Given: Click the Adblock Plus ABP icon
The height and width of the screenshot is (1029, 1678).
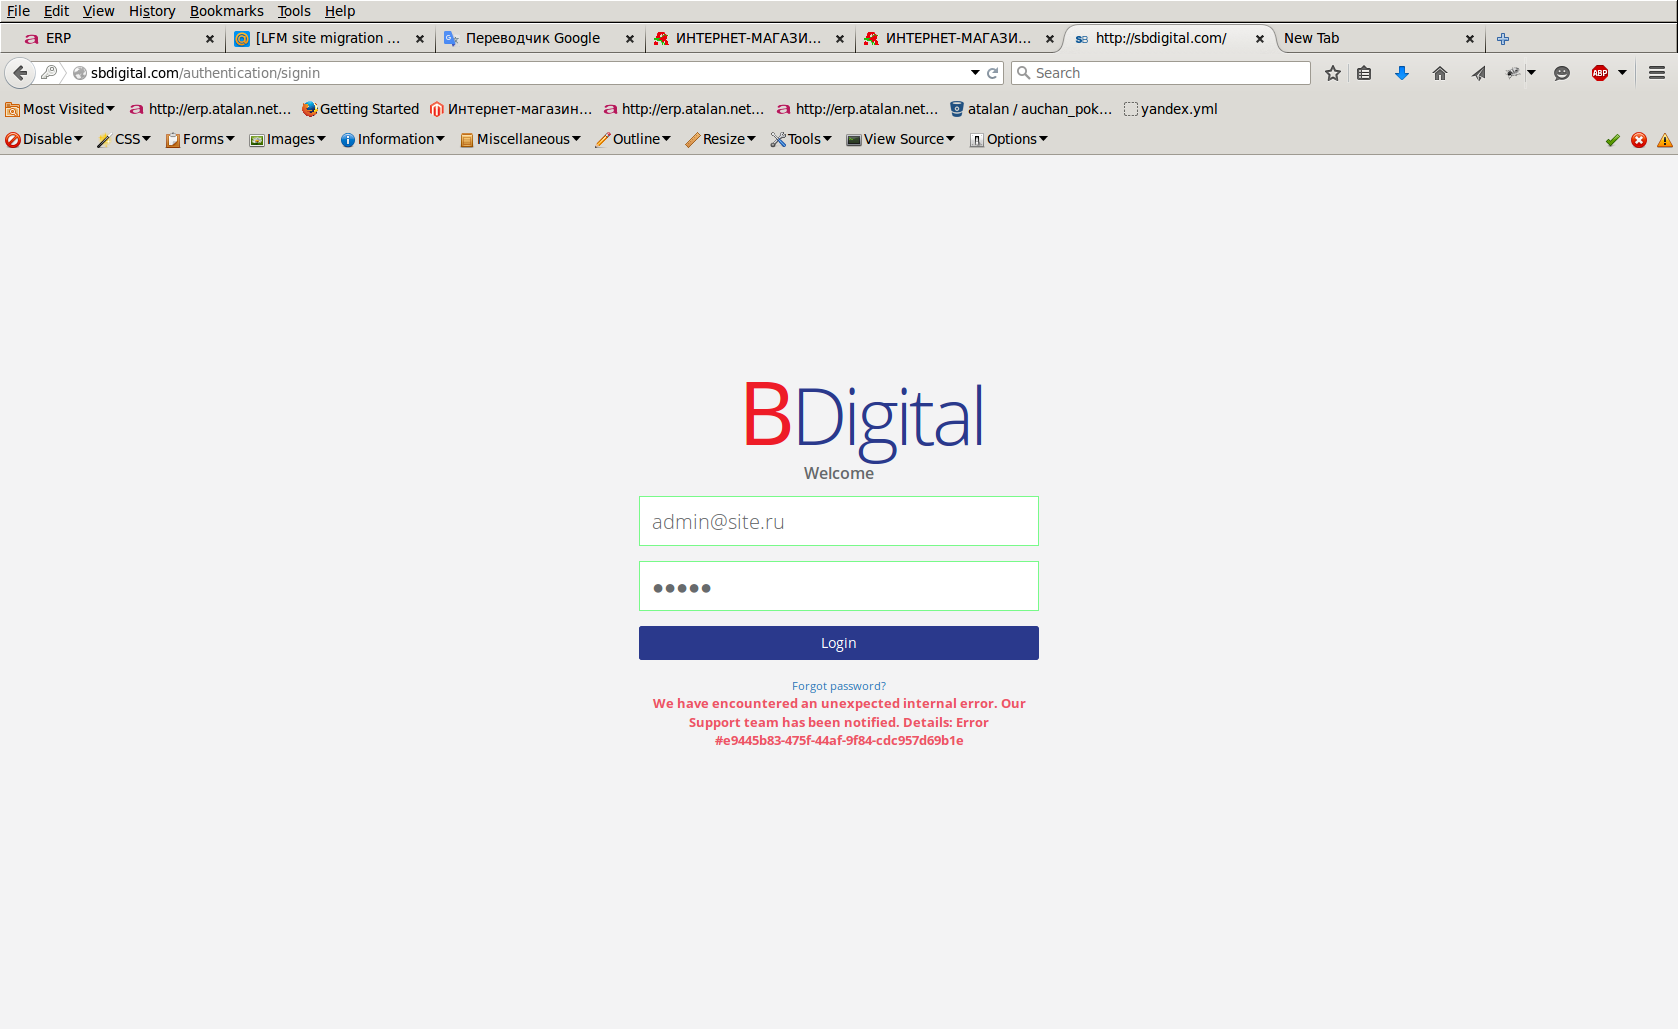Looking at the screenshot, I should (1600, 73).
